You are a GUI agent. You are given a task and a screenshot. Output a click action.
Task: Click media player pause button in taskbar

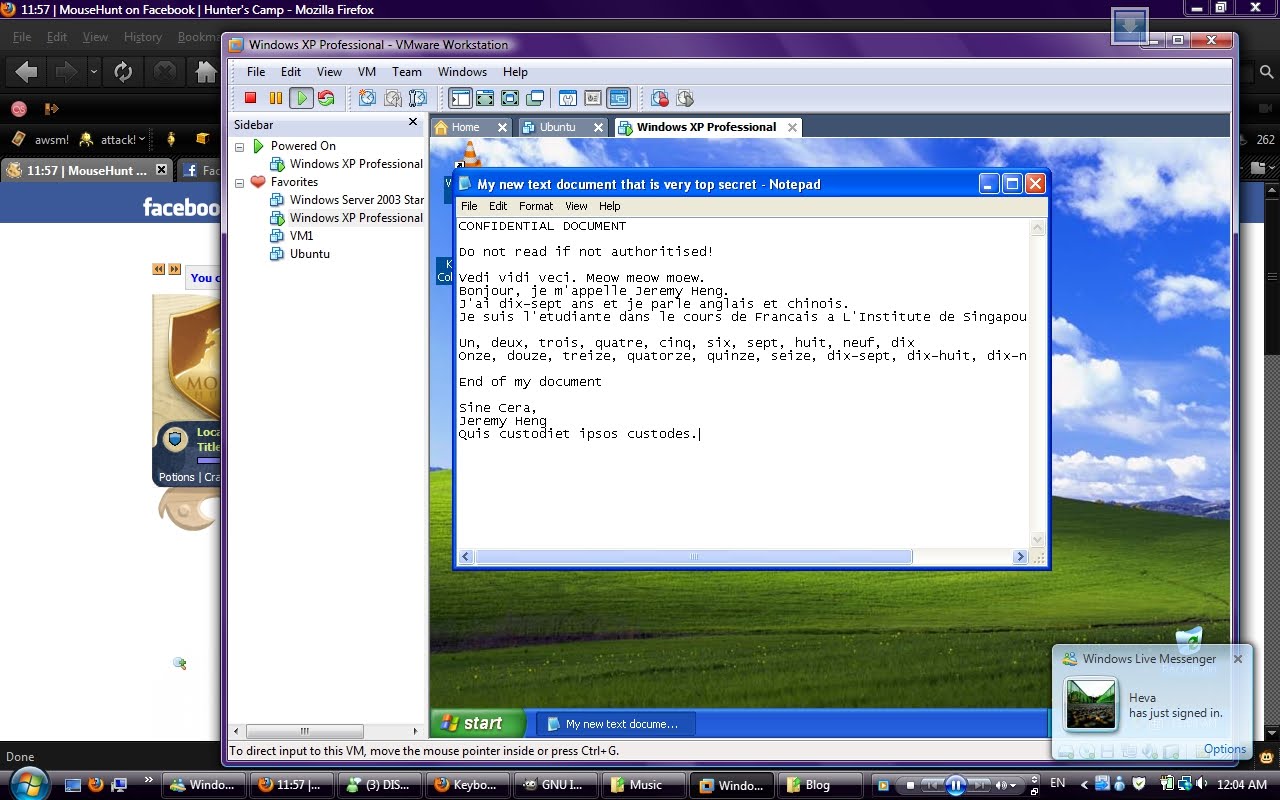coord(956,785)
